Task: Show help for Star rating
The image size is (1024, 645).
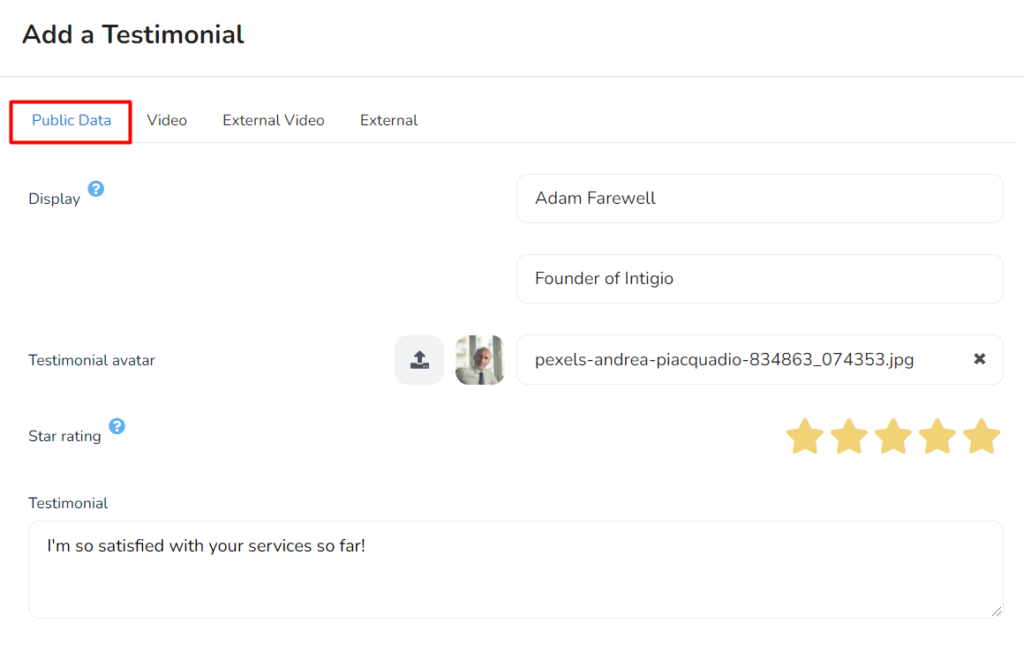Action: (117, 426)
